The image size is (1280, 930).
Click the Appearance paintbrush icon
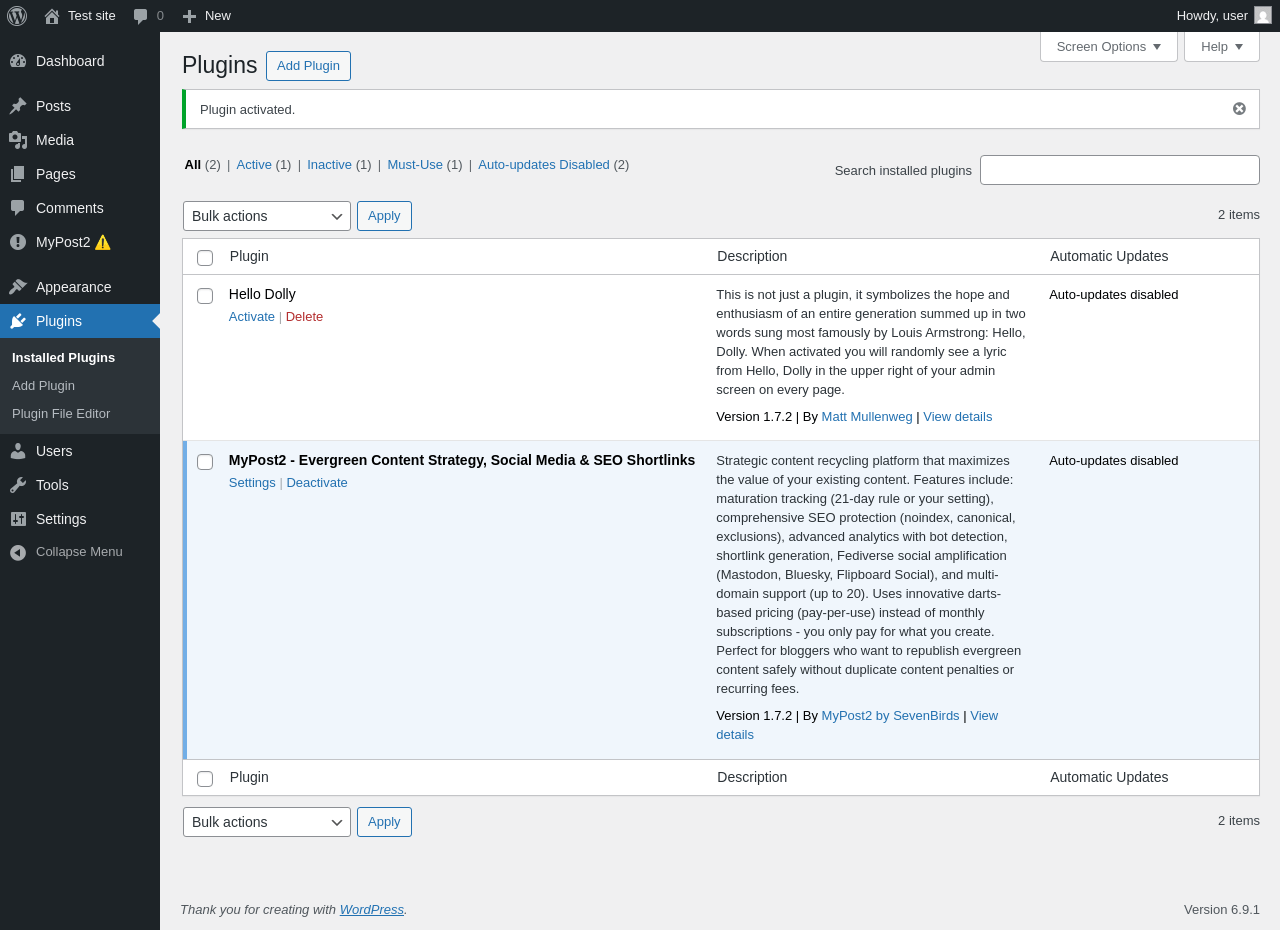[18, 287]
